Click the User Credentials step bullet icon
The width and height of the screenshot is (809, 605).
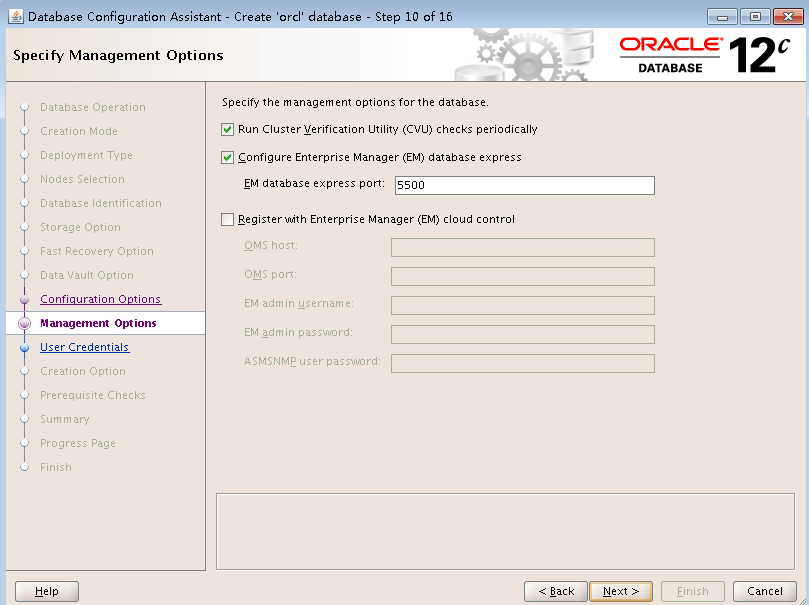tap(25, 348)
